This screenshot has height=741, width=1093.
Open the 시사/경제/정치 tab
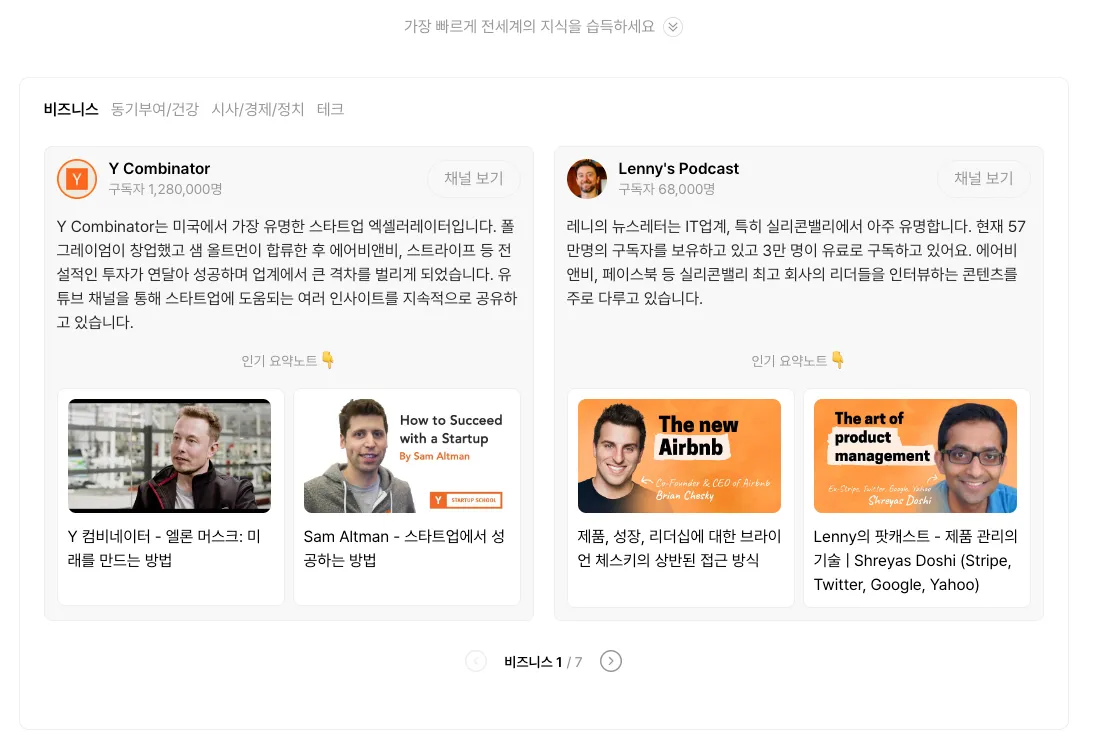tap(258, 109)
